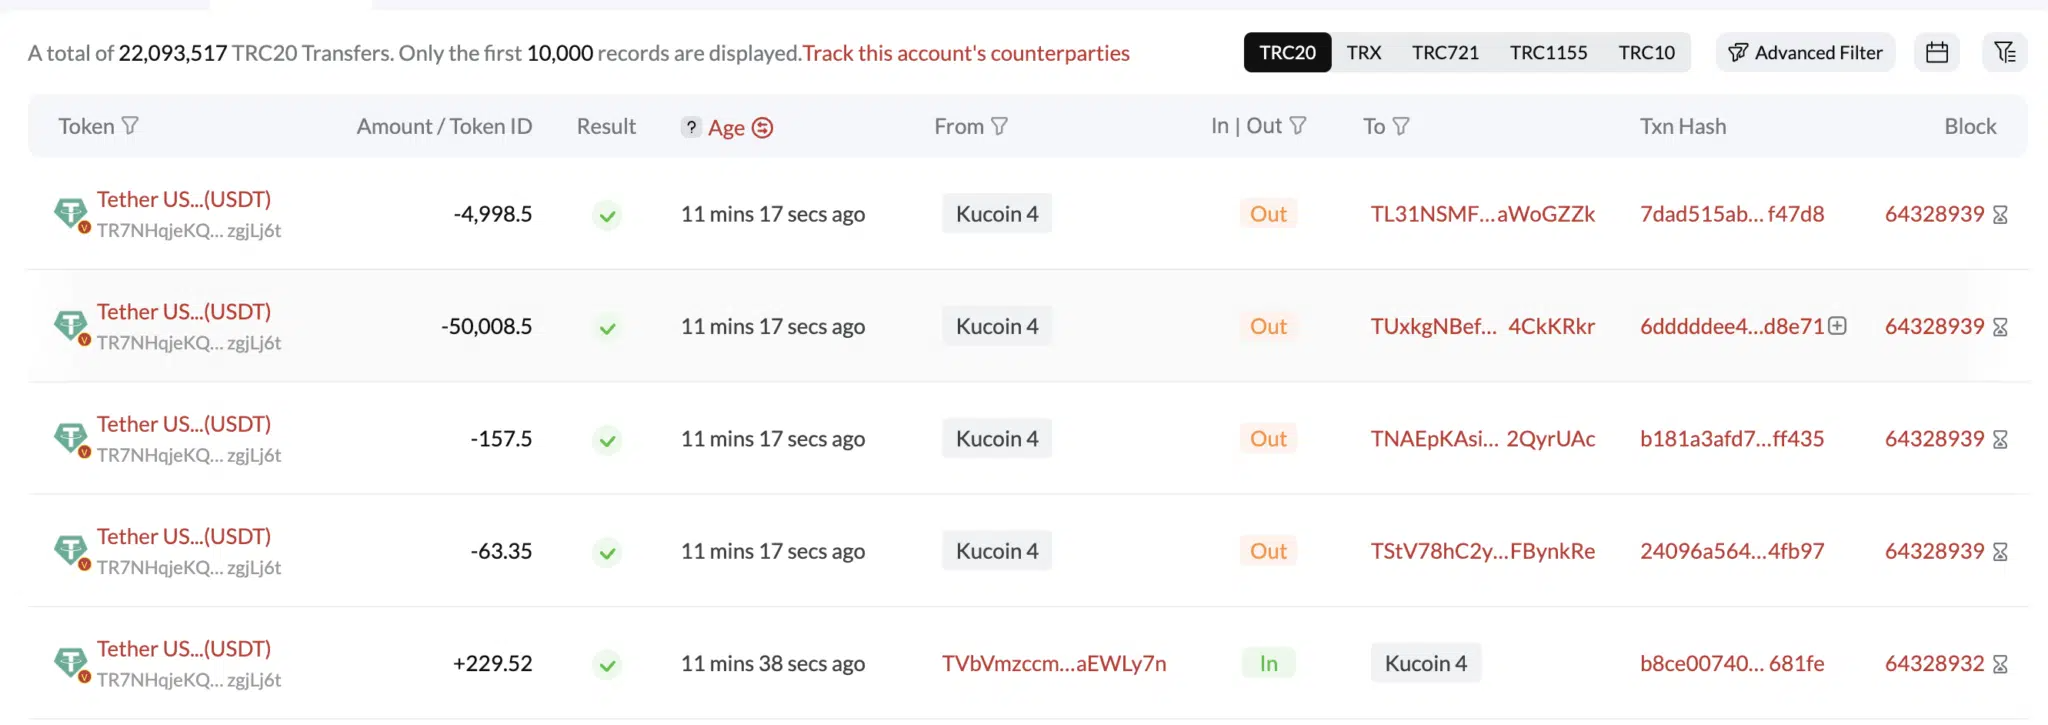Open recipient address TStV78hC2y...FBynkRe
Image resolution: width=2048 pixels, height=725 pixels.
1482,551
